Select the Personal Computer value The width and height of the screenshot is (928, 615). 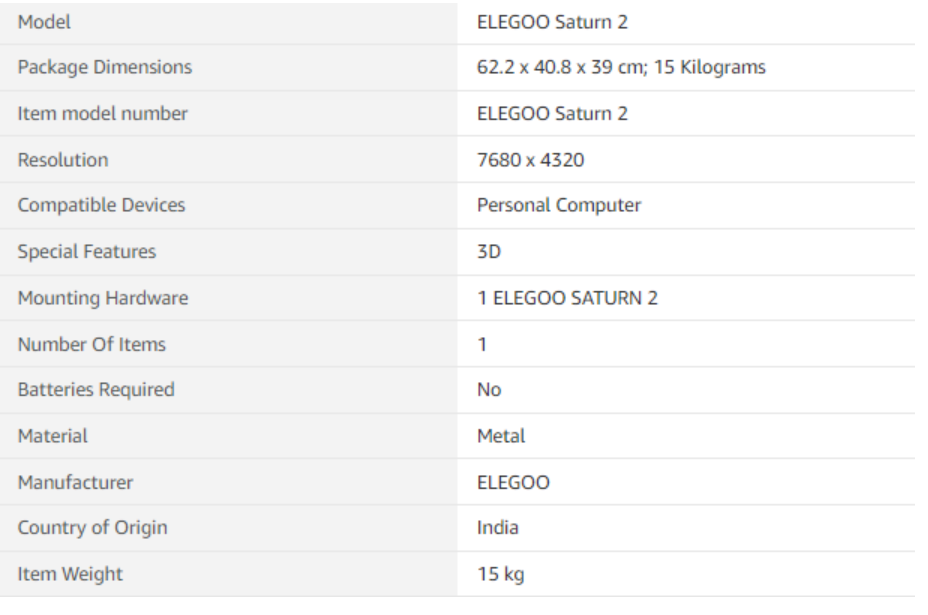tap(559, 205)
